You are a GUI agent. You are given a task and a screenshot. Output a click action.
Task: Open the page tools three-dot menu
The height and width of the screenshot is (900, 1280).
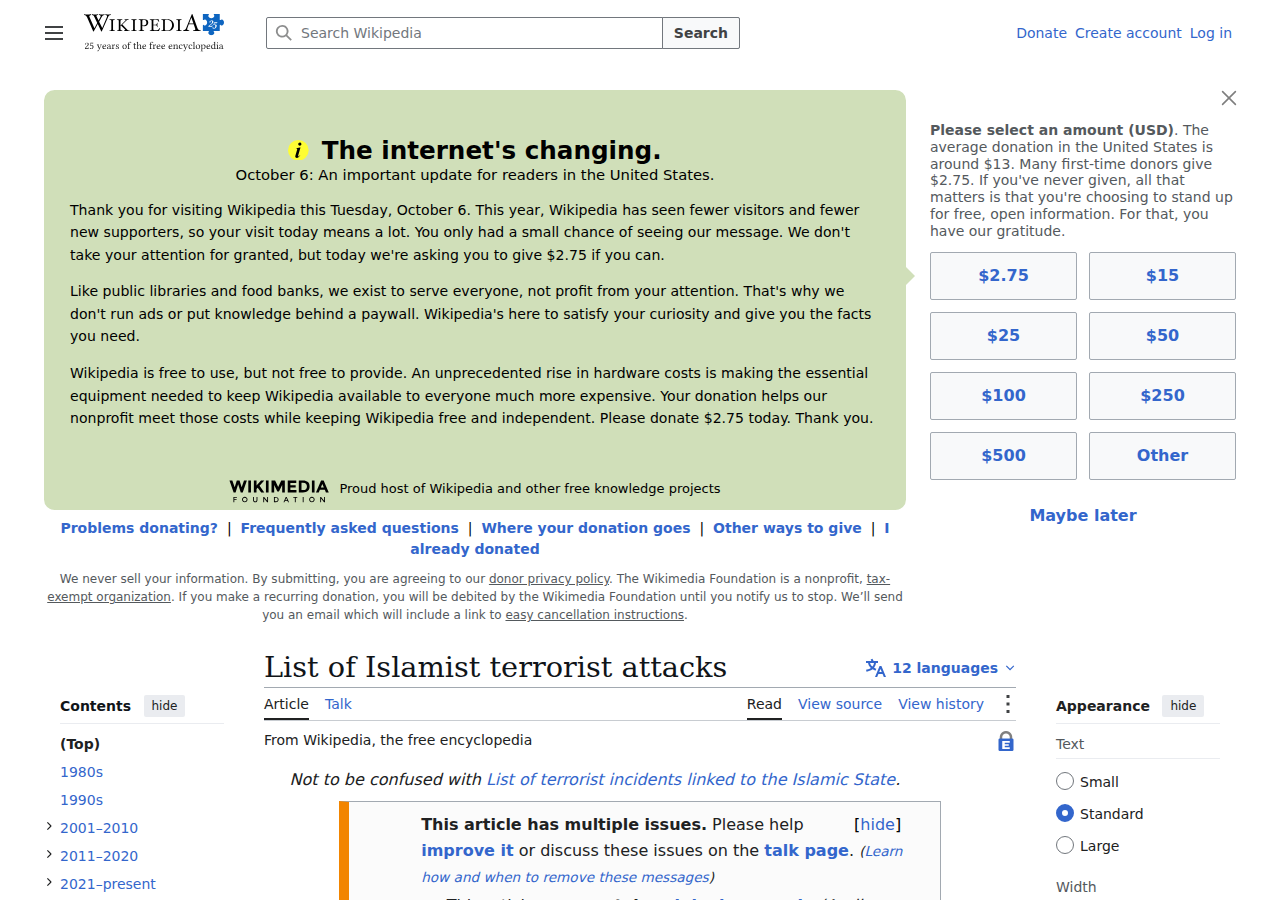coord(1007,704)
